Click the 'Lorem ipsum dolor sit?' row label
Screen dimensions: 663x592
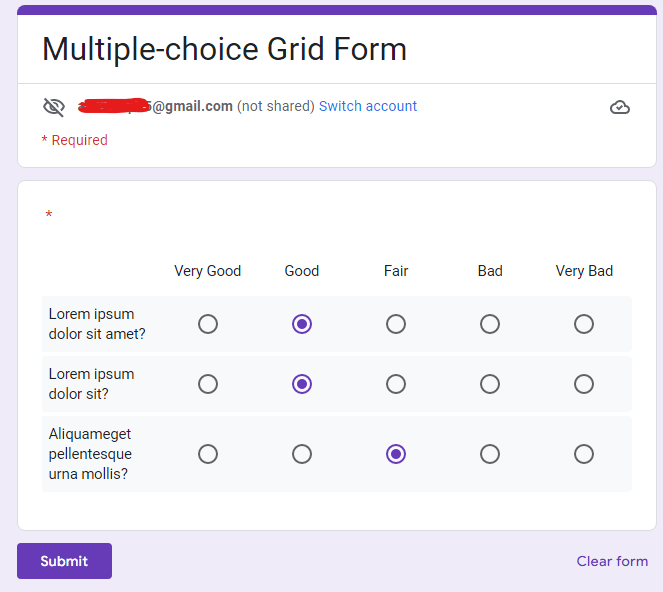pyautogui.click(x=91, y=384)
